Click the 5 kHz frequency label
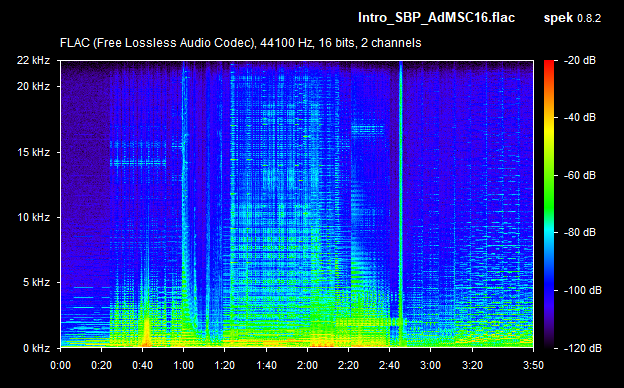Screen dimensions: 624x388 [36, 283]
